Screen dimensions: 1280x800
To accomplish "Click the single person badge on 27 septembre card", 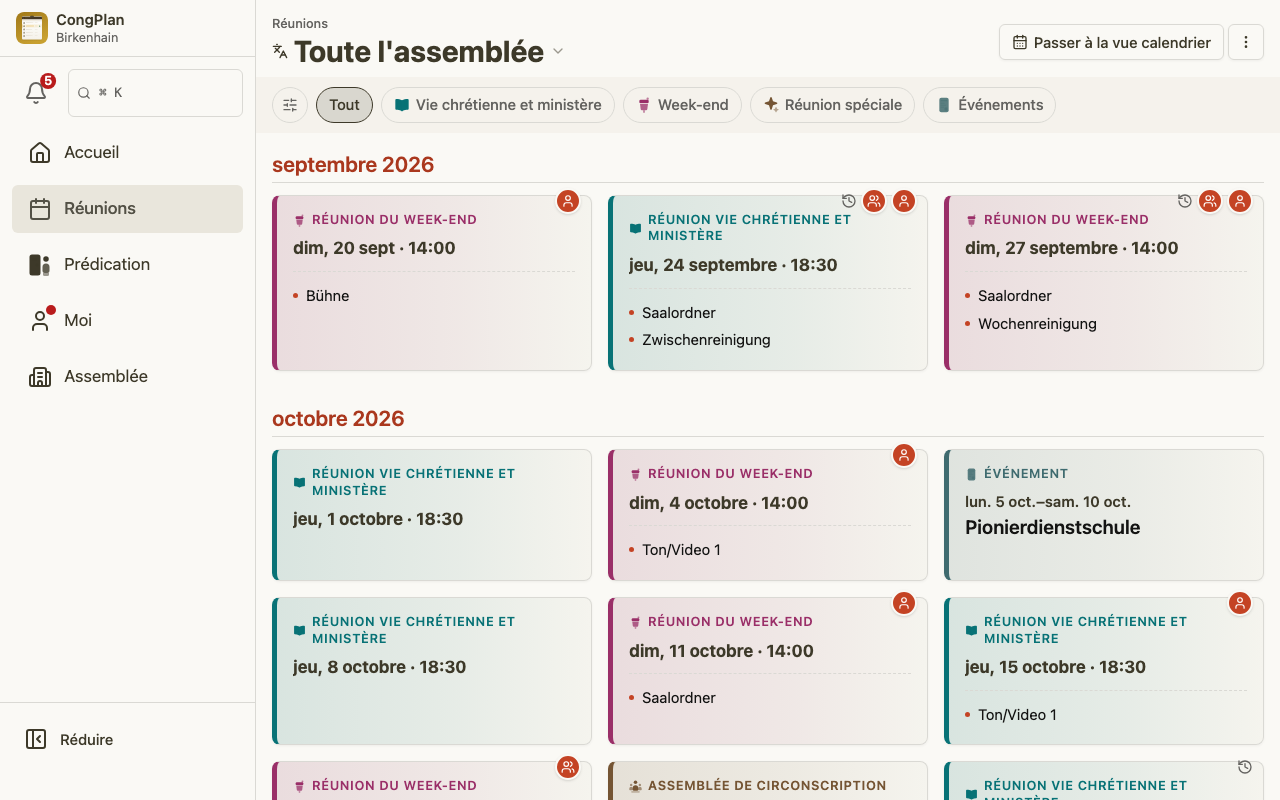I will 1240,201.
